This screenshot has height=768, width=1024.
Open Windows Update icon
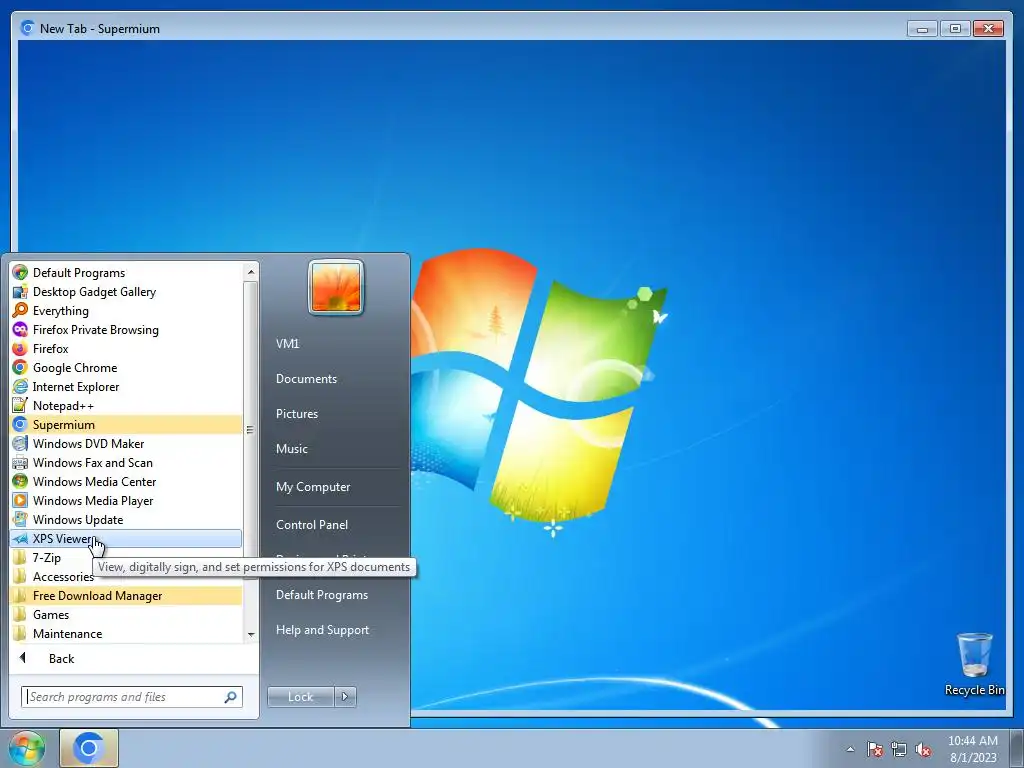tap(20, 519)
